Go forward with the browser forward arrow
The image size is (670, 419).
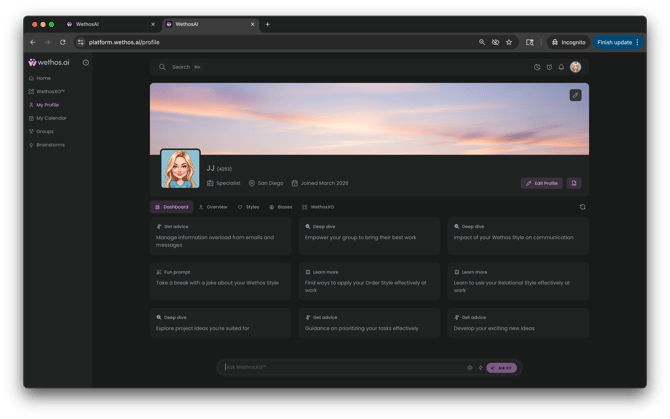pyautogui.click(x=47, y=42)
